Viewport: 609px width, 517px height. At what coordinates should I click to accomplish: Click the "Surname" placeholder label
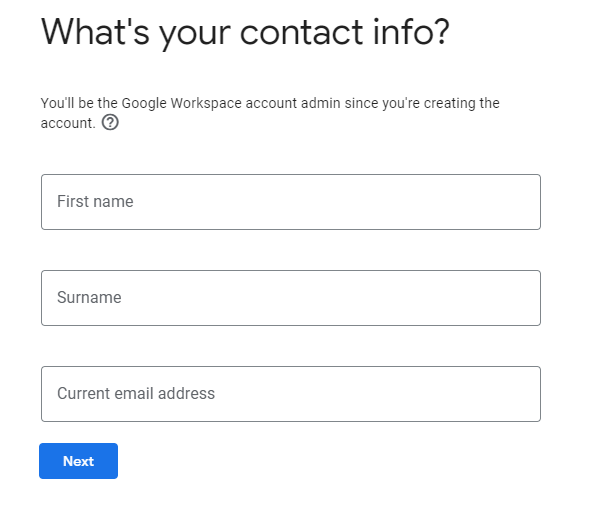point(89,298)
